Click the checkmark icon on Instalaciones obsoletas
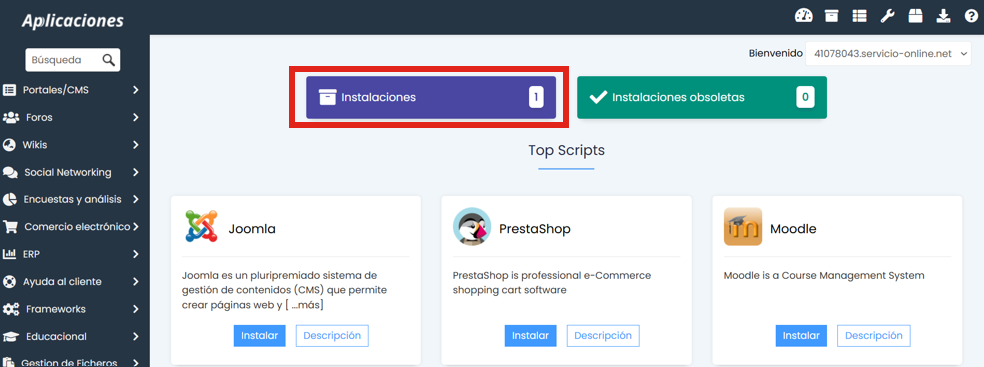 pos(599,97)
